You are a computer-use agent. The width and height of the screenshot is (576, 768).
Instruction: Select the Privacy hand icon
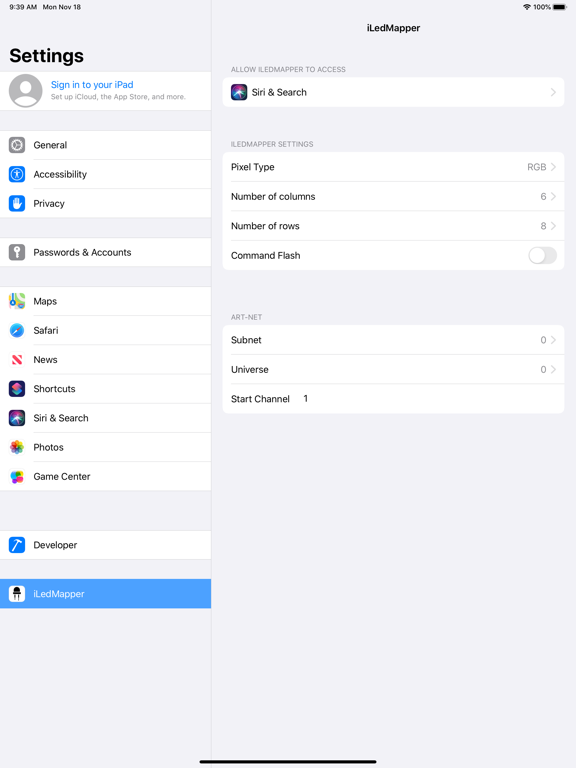point(17,203)
